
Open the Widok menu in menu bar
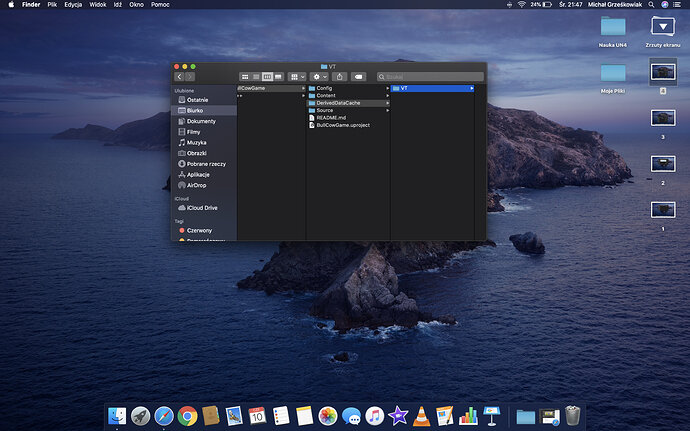[x=98, y=5]
